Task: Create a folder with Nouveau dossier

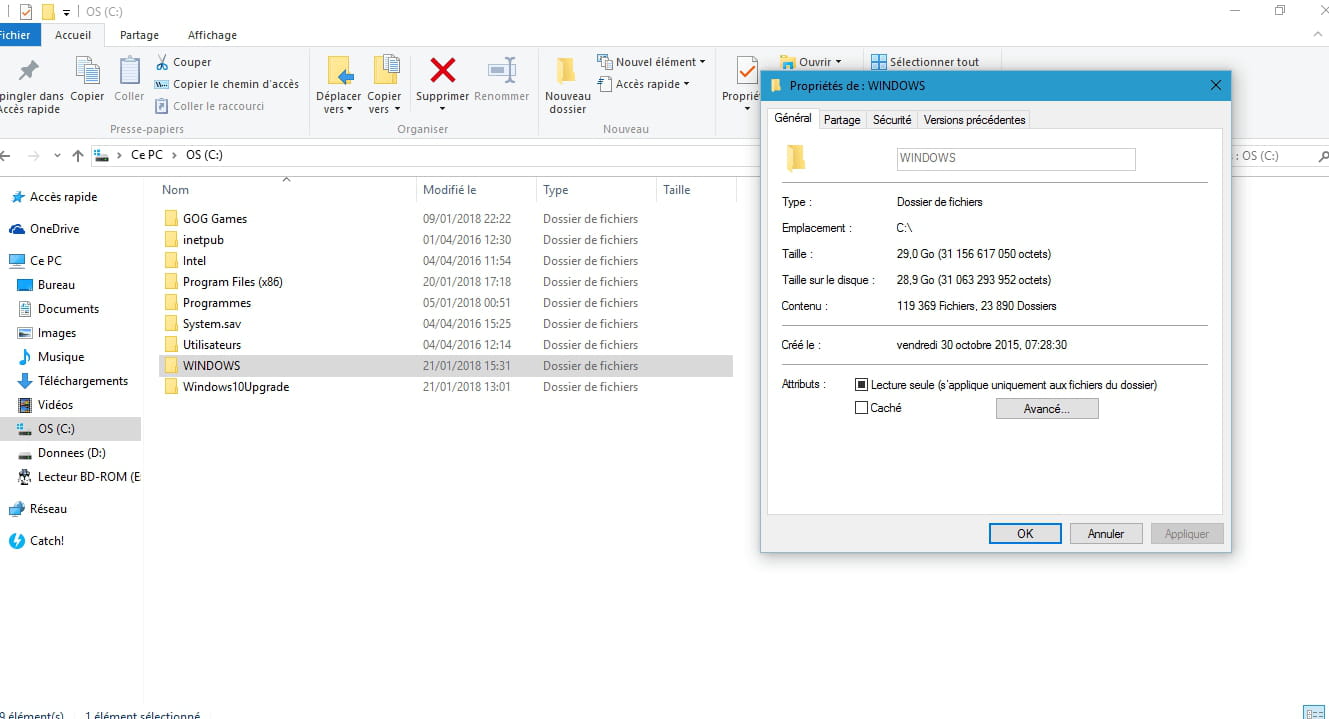Action: point(567,85)
